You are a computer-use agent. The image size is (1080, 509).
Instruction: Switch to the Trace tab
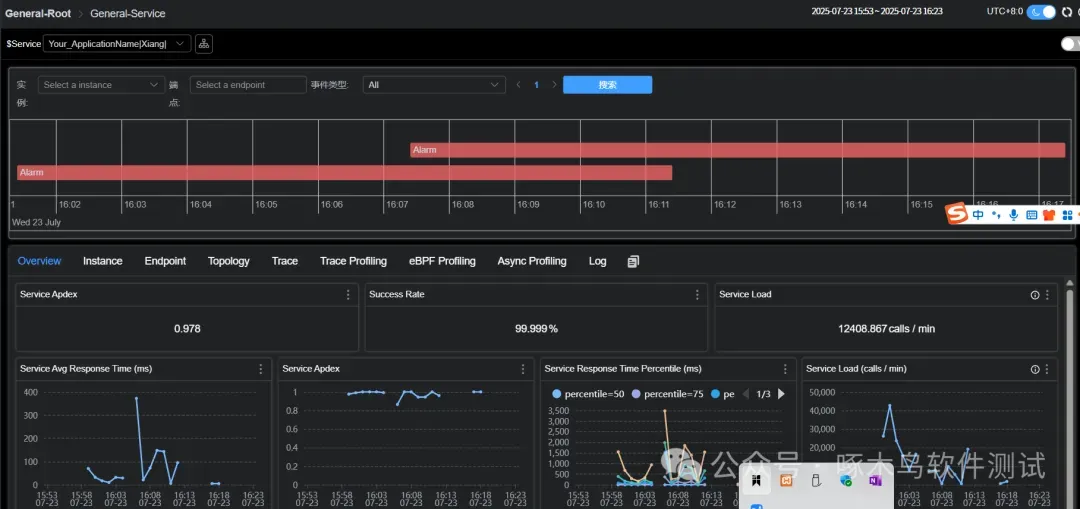coord(284,261)
